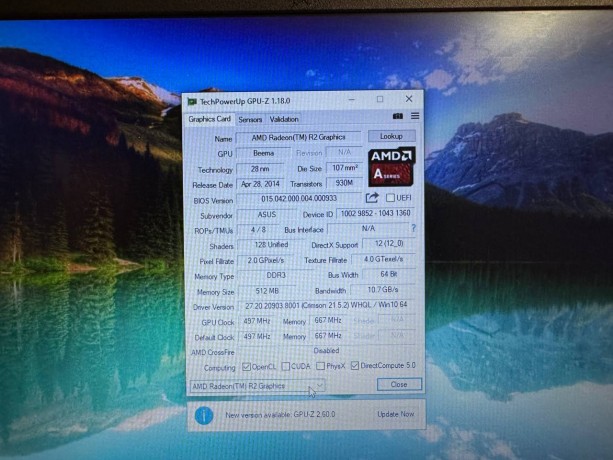
Task: Toggle the UEFI checkbox
Action: [390, 198]
